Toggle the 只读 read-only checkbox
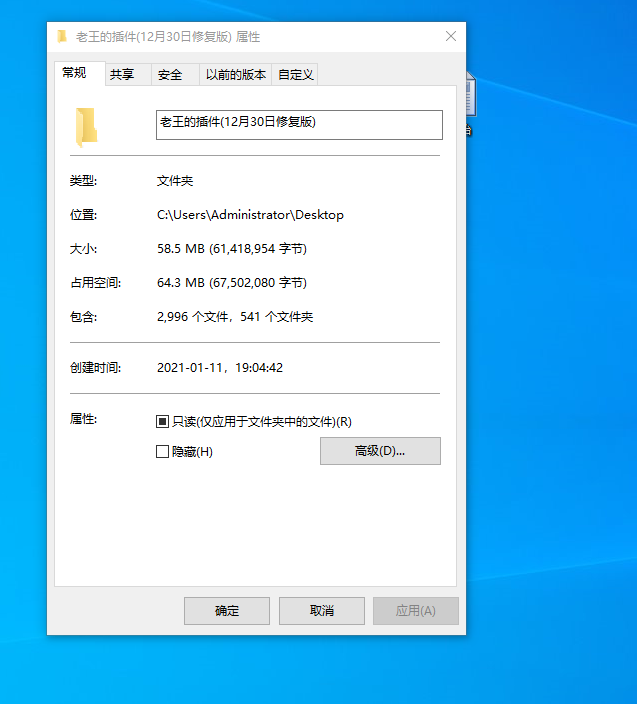 (162, 422)
